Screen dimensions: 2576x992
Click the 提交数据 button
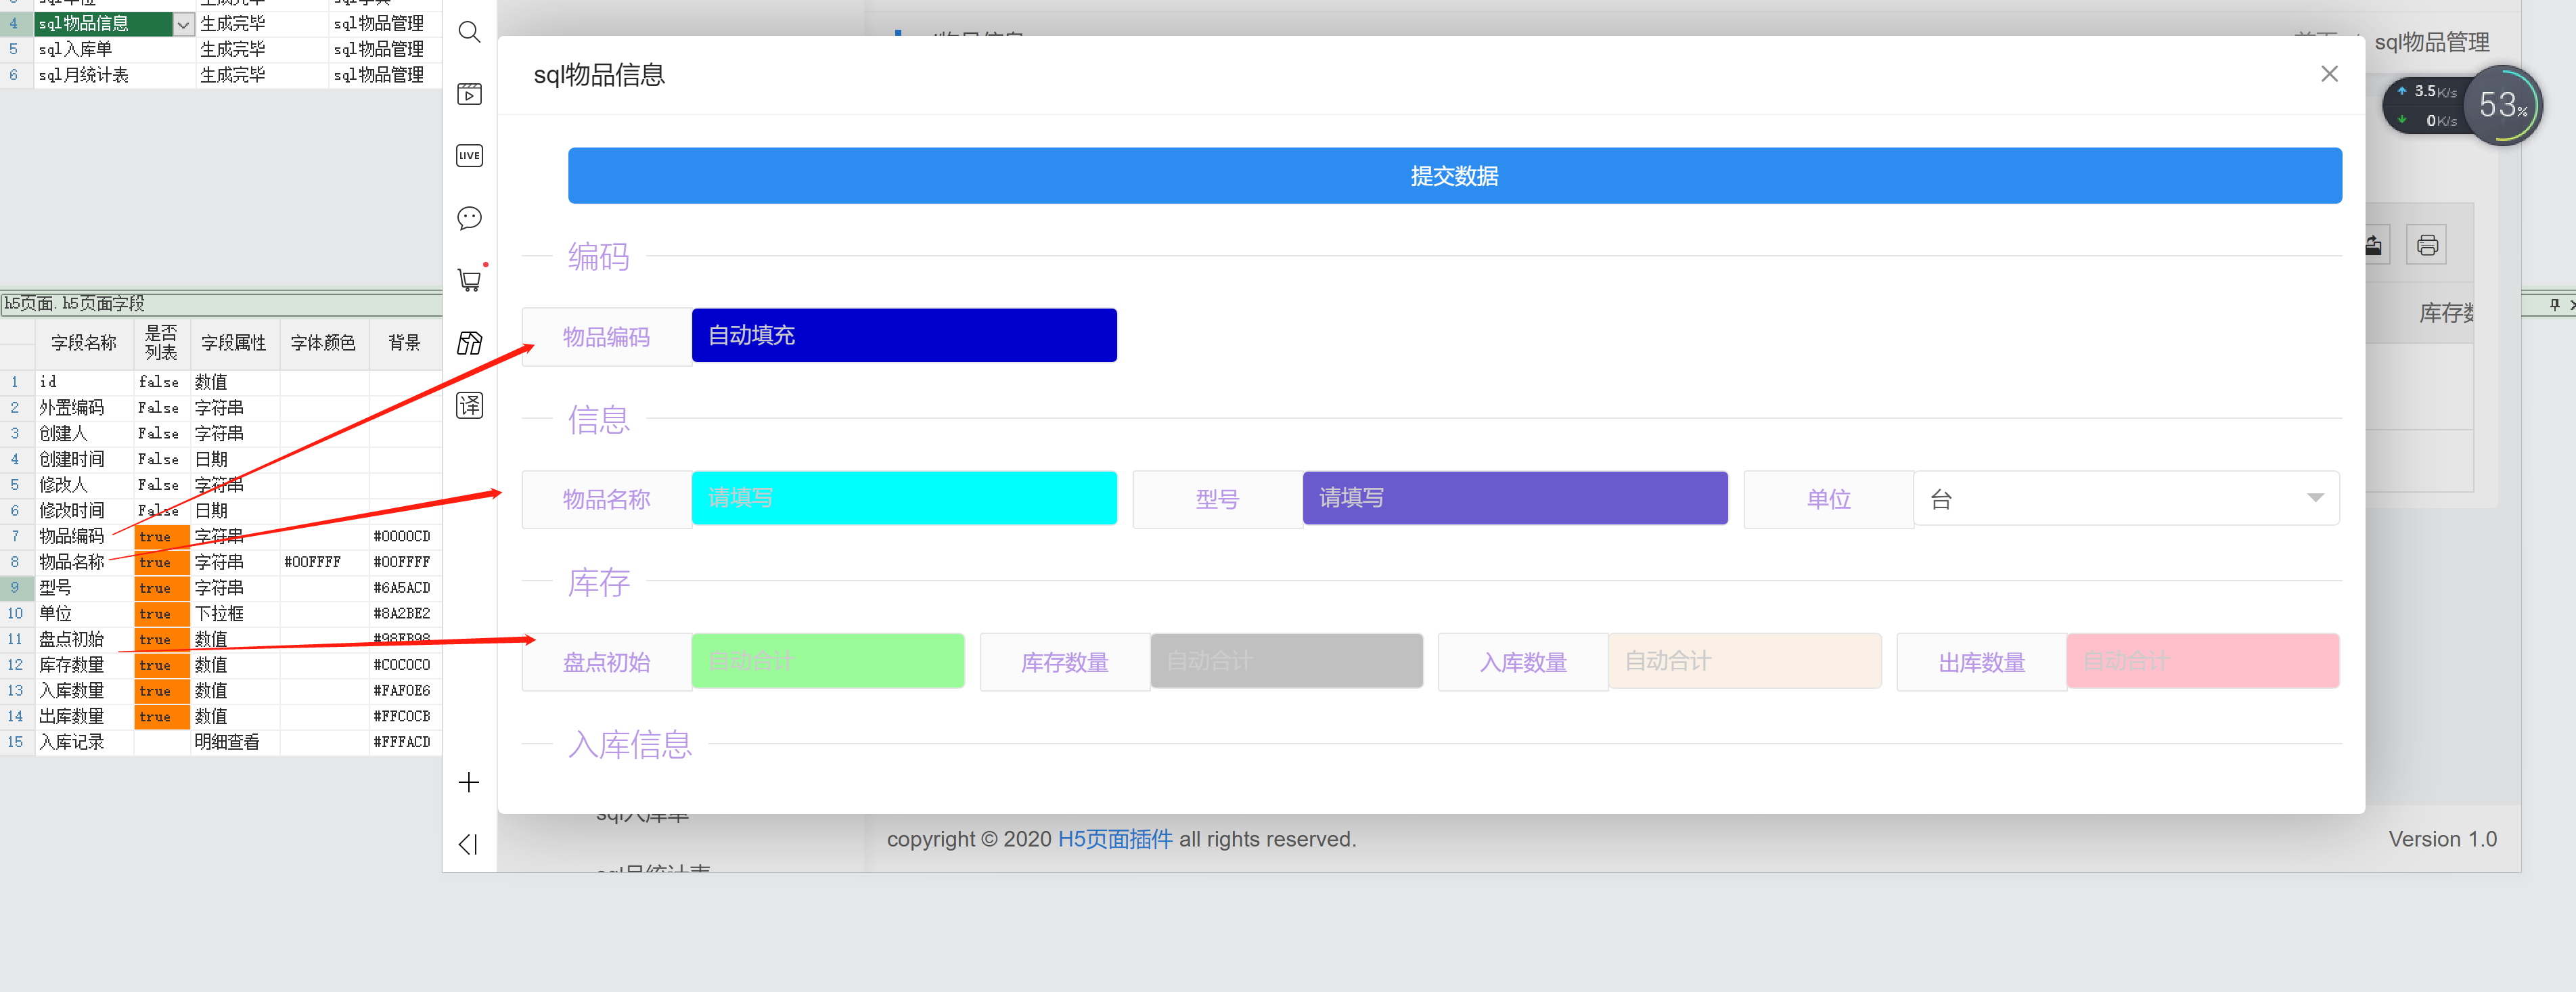(x=1454, y=176)
